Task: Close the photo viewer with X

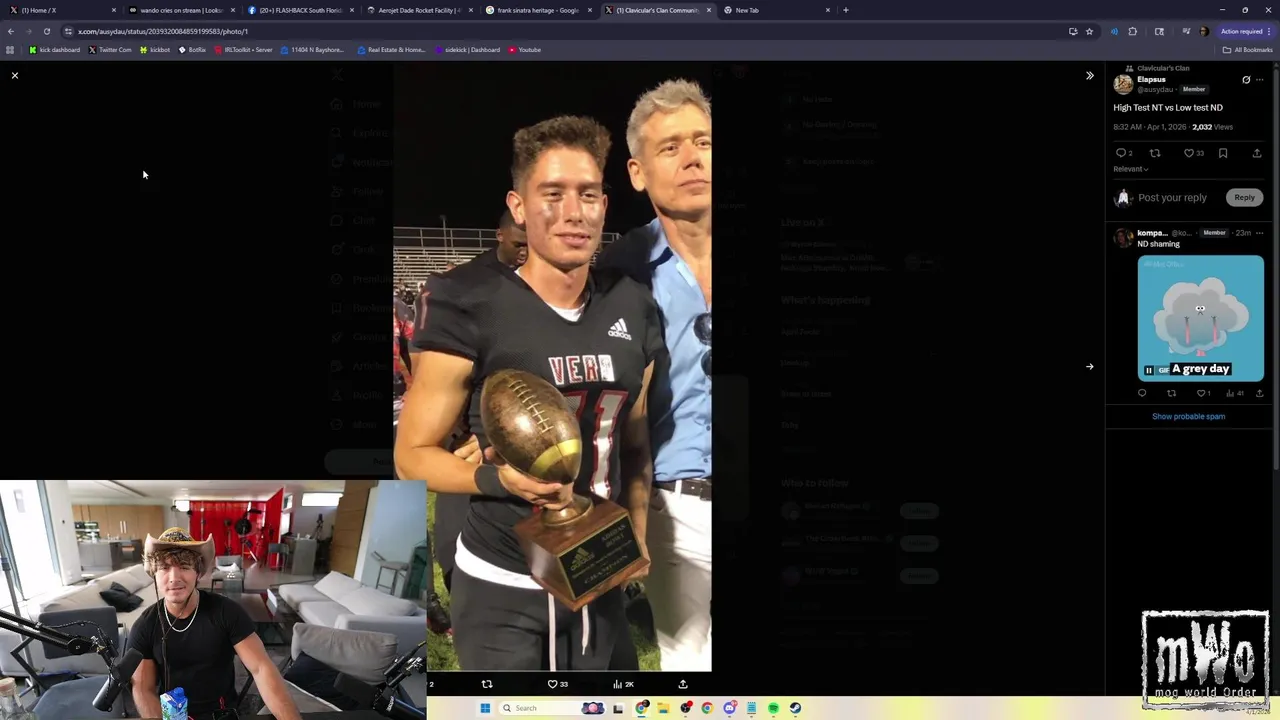Action: point(15,76)
